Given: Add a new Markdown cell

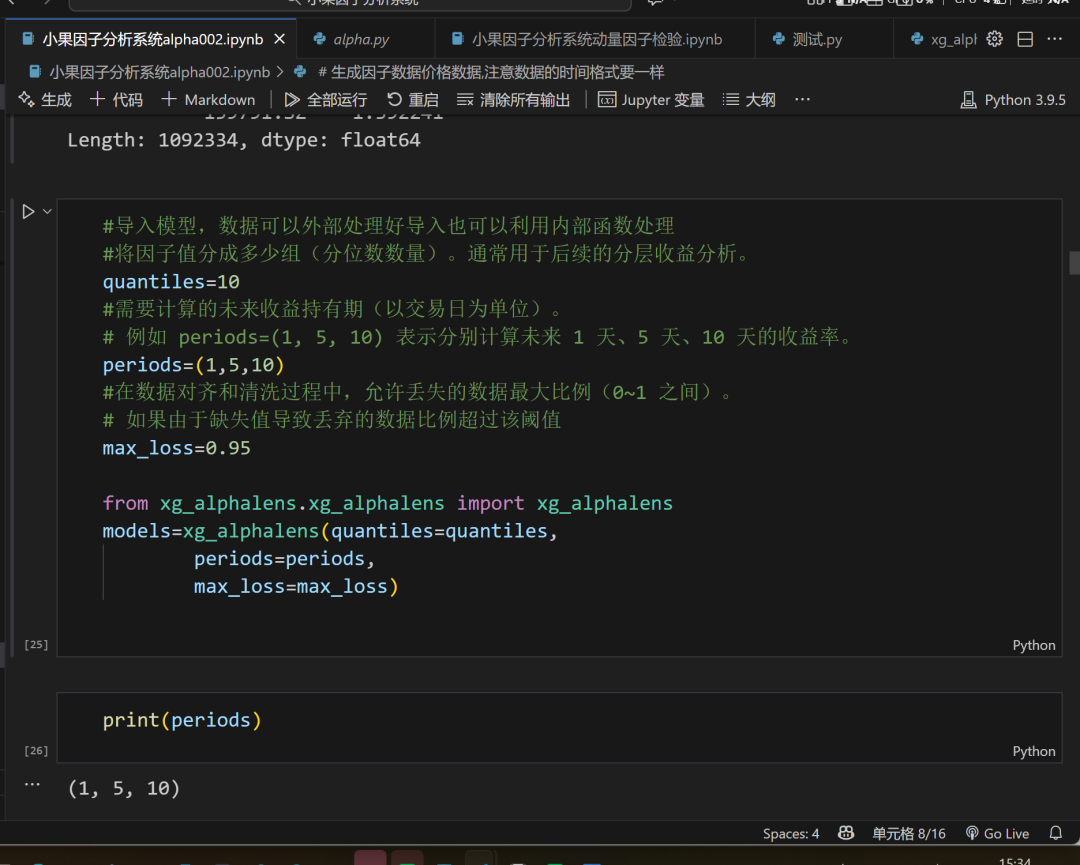Looking at the screenshot, I should (x=209, y=100).
